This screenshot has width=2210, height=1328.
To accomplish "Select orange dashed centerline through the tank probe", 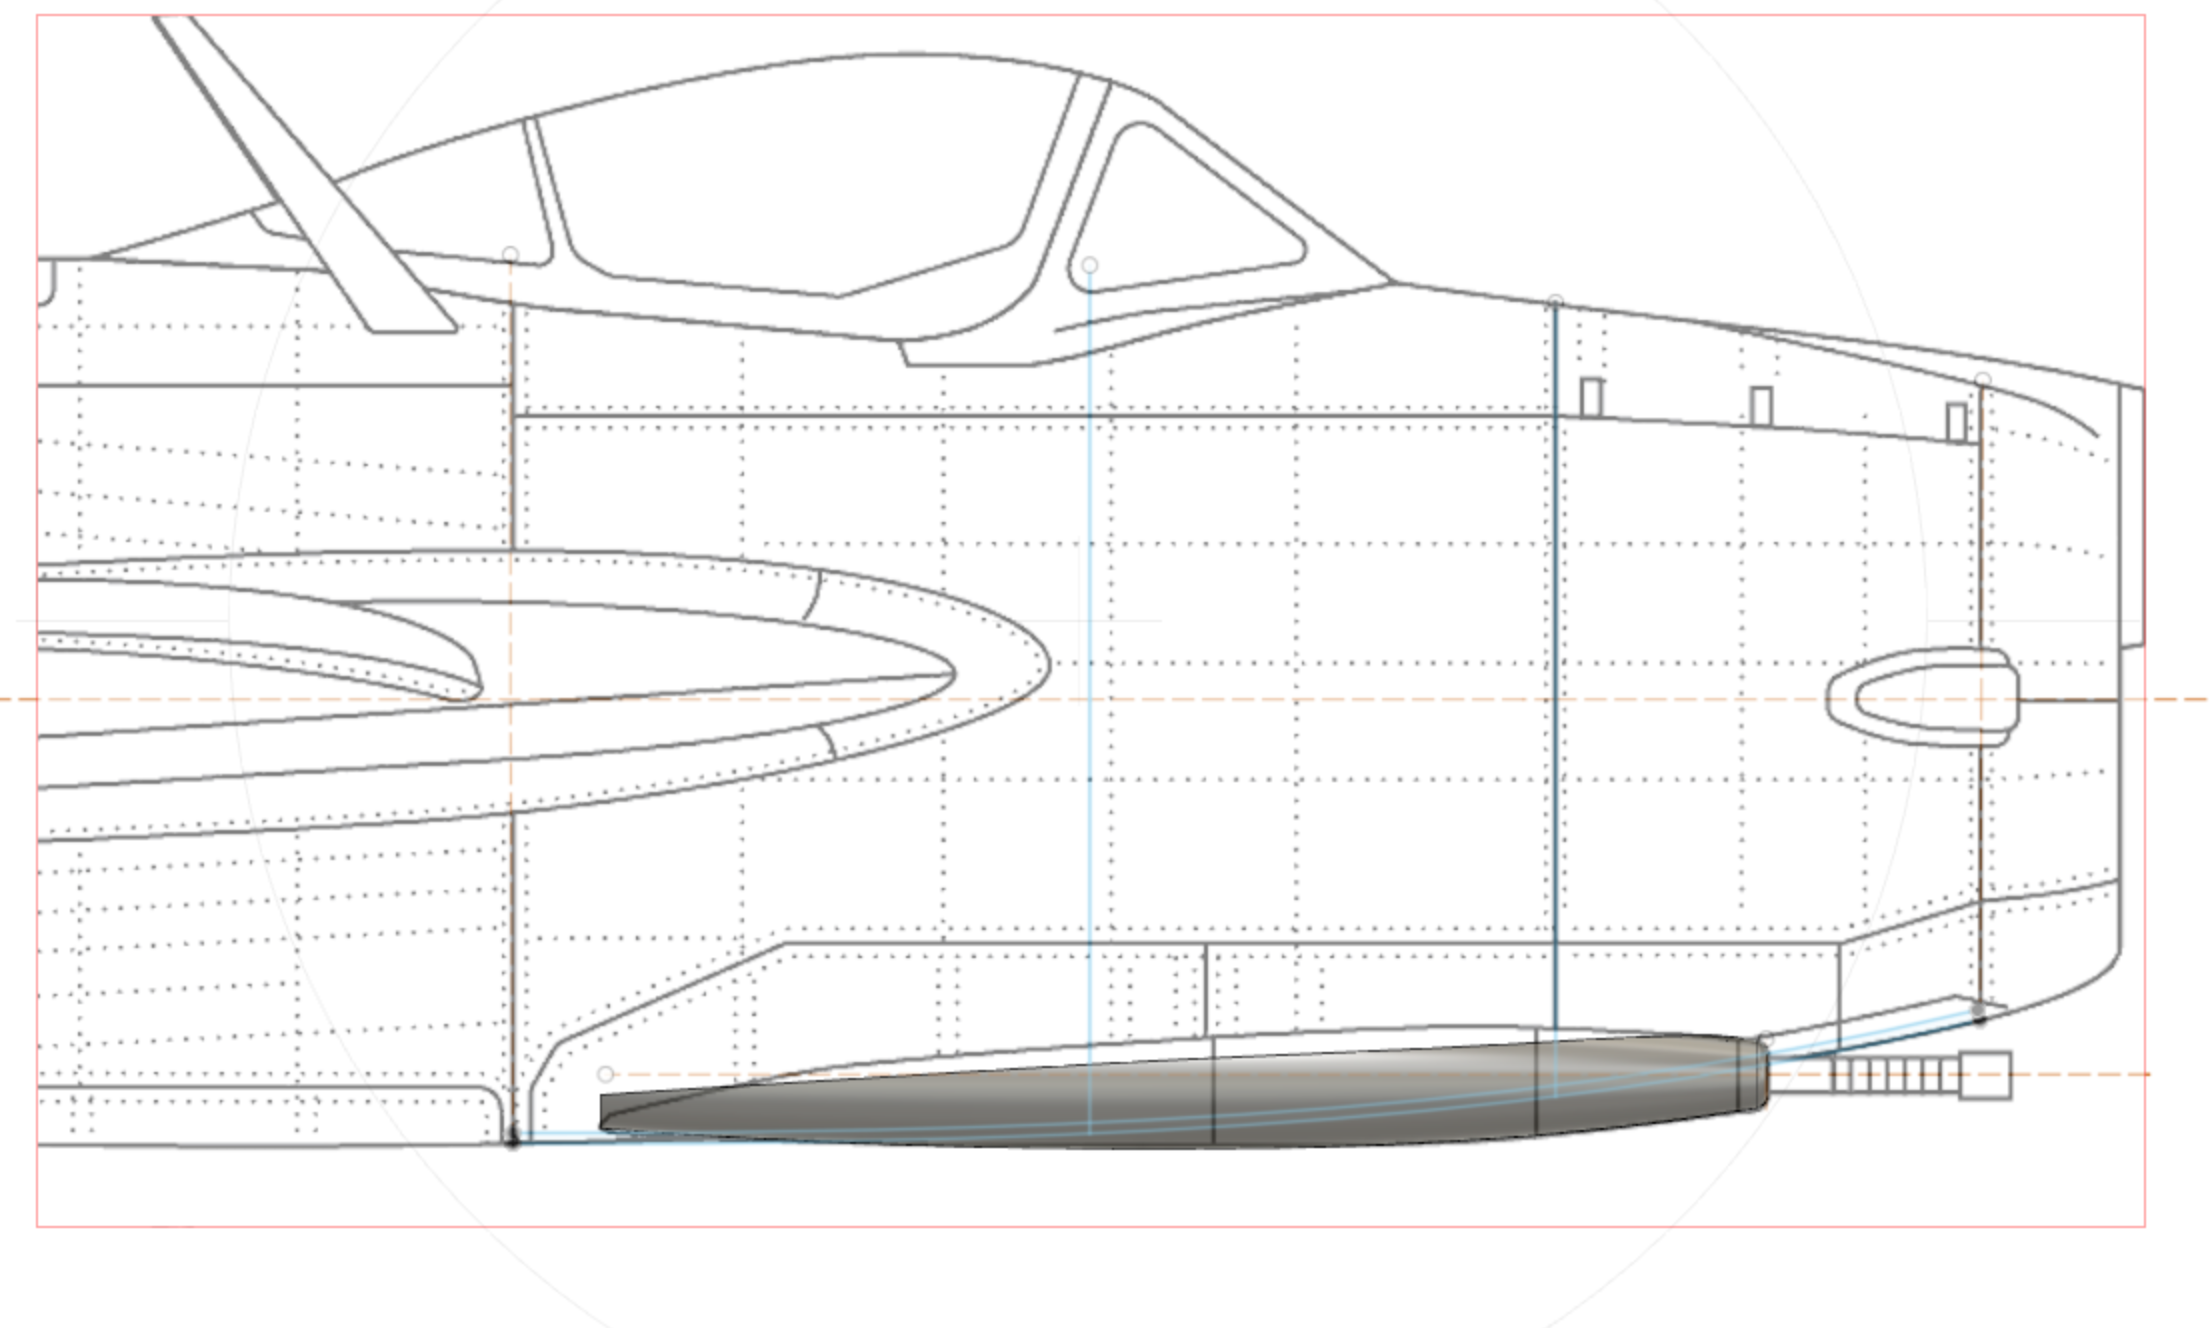I will tap(1380, 1075).
